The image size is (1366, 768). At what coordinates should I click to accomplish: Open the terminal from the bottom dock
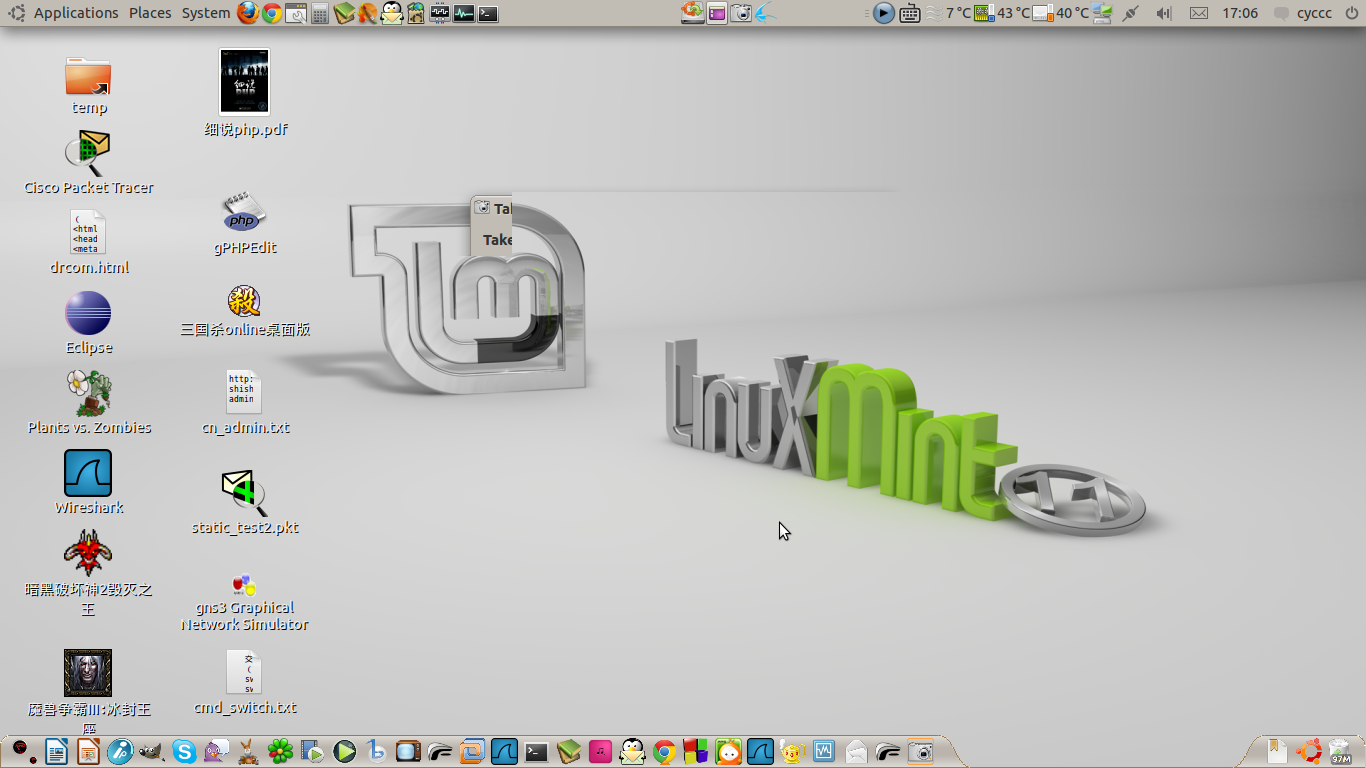pyautogui.click(x=537, y=751)
